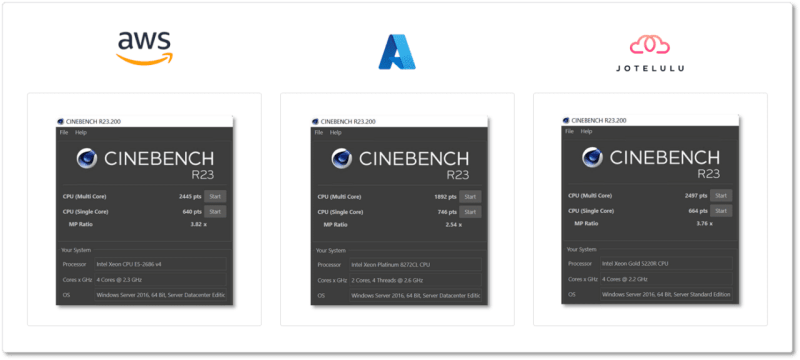
Task: Start Multi Core test beside 2497 pts
Action: (721, 195)
